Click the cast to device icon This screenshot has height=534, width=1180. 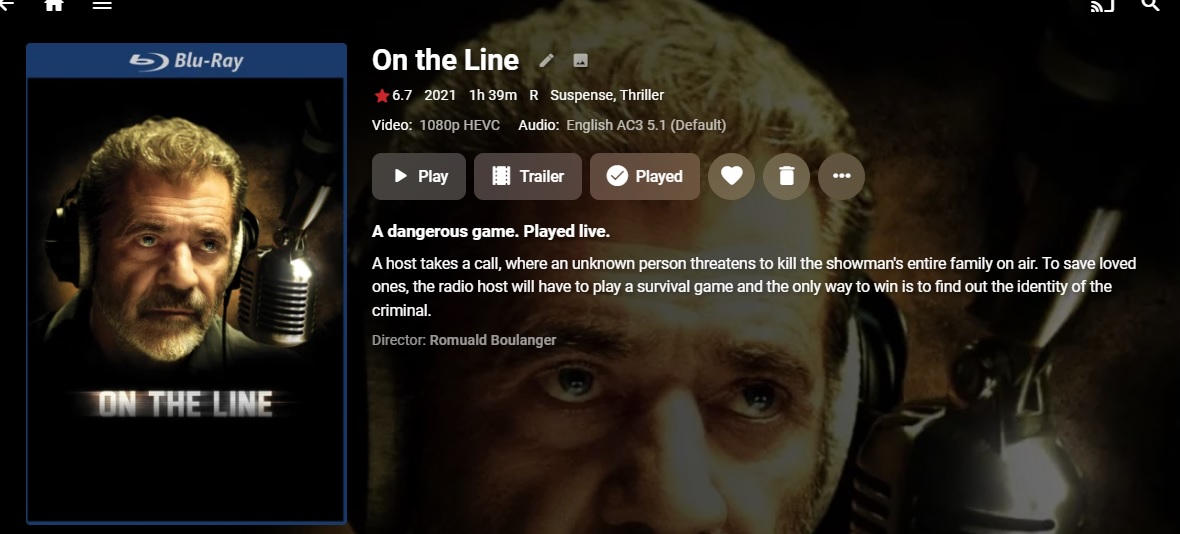pyautogui.click(x=1102, y=5)
